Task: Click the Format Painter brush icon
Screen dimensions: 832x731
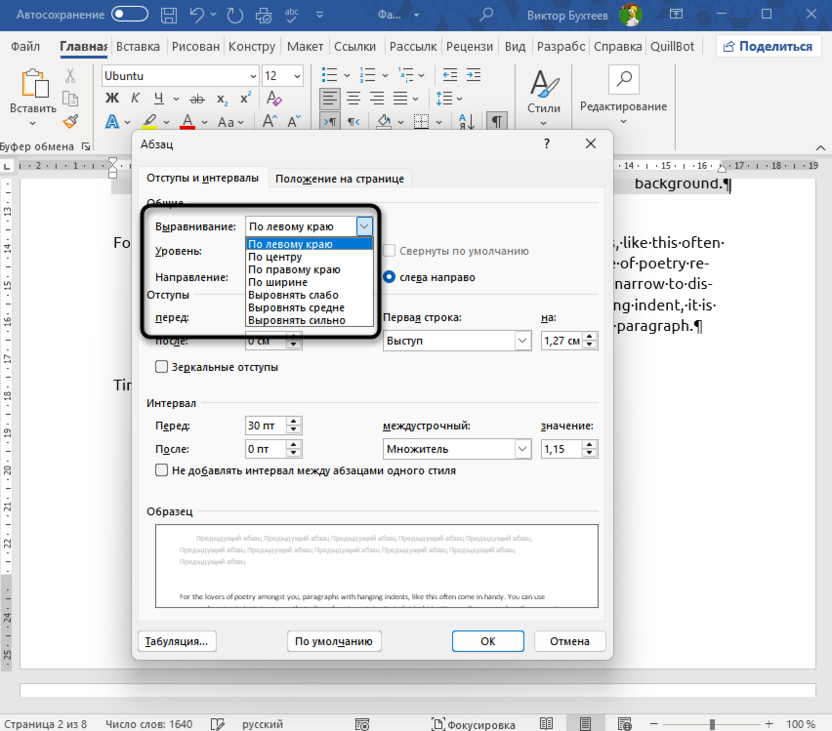Action: pyautogui.click(x=70, y=121)
